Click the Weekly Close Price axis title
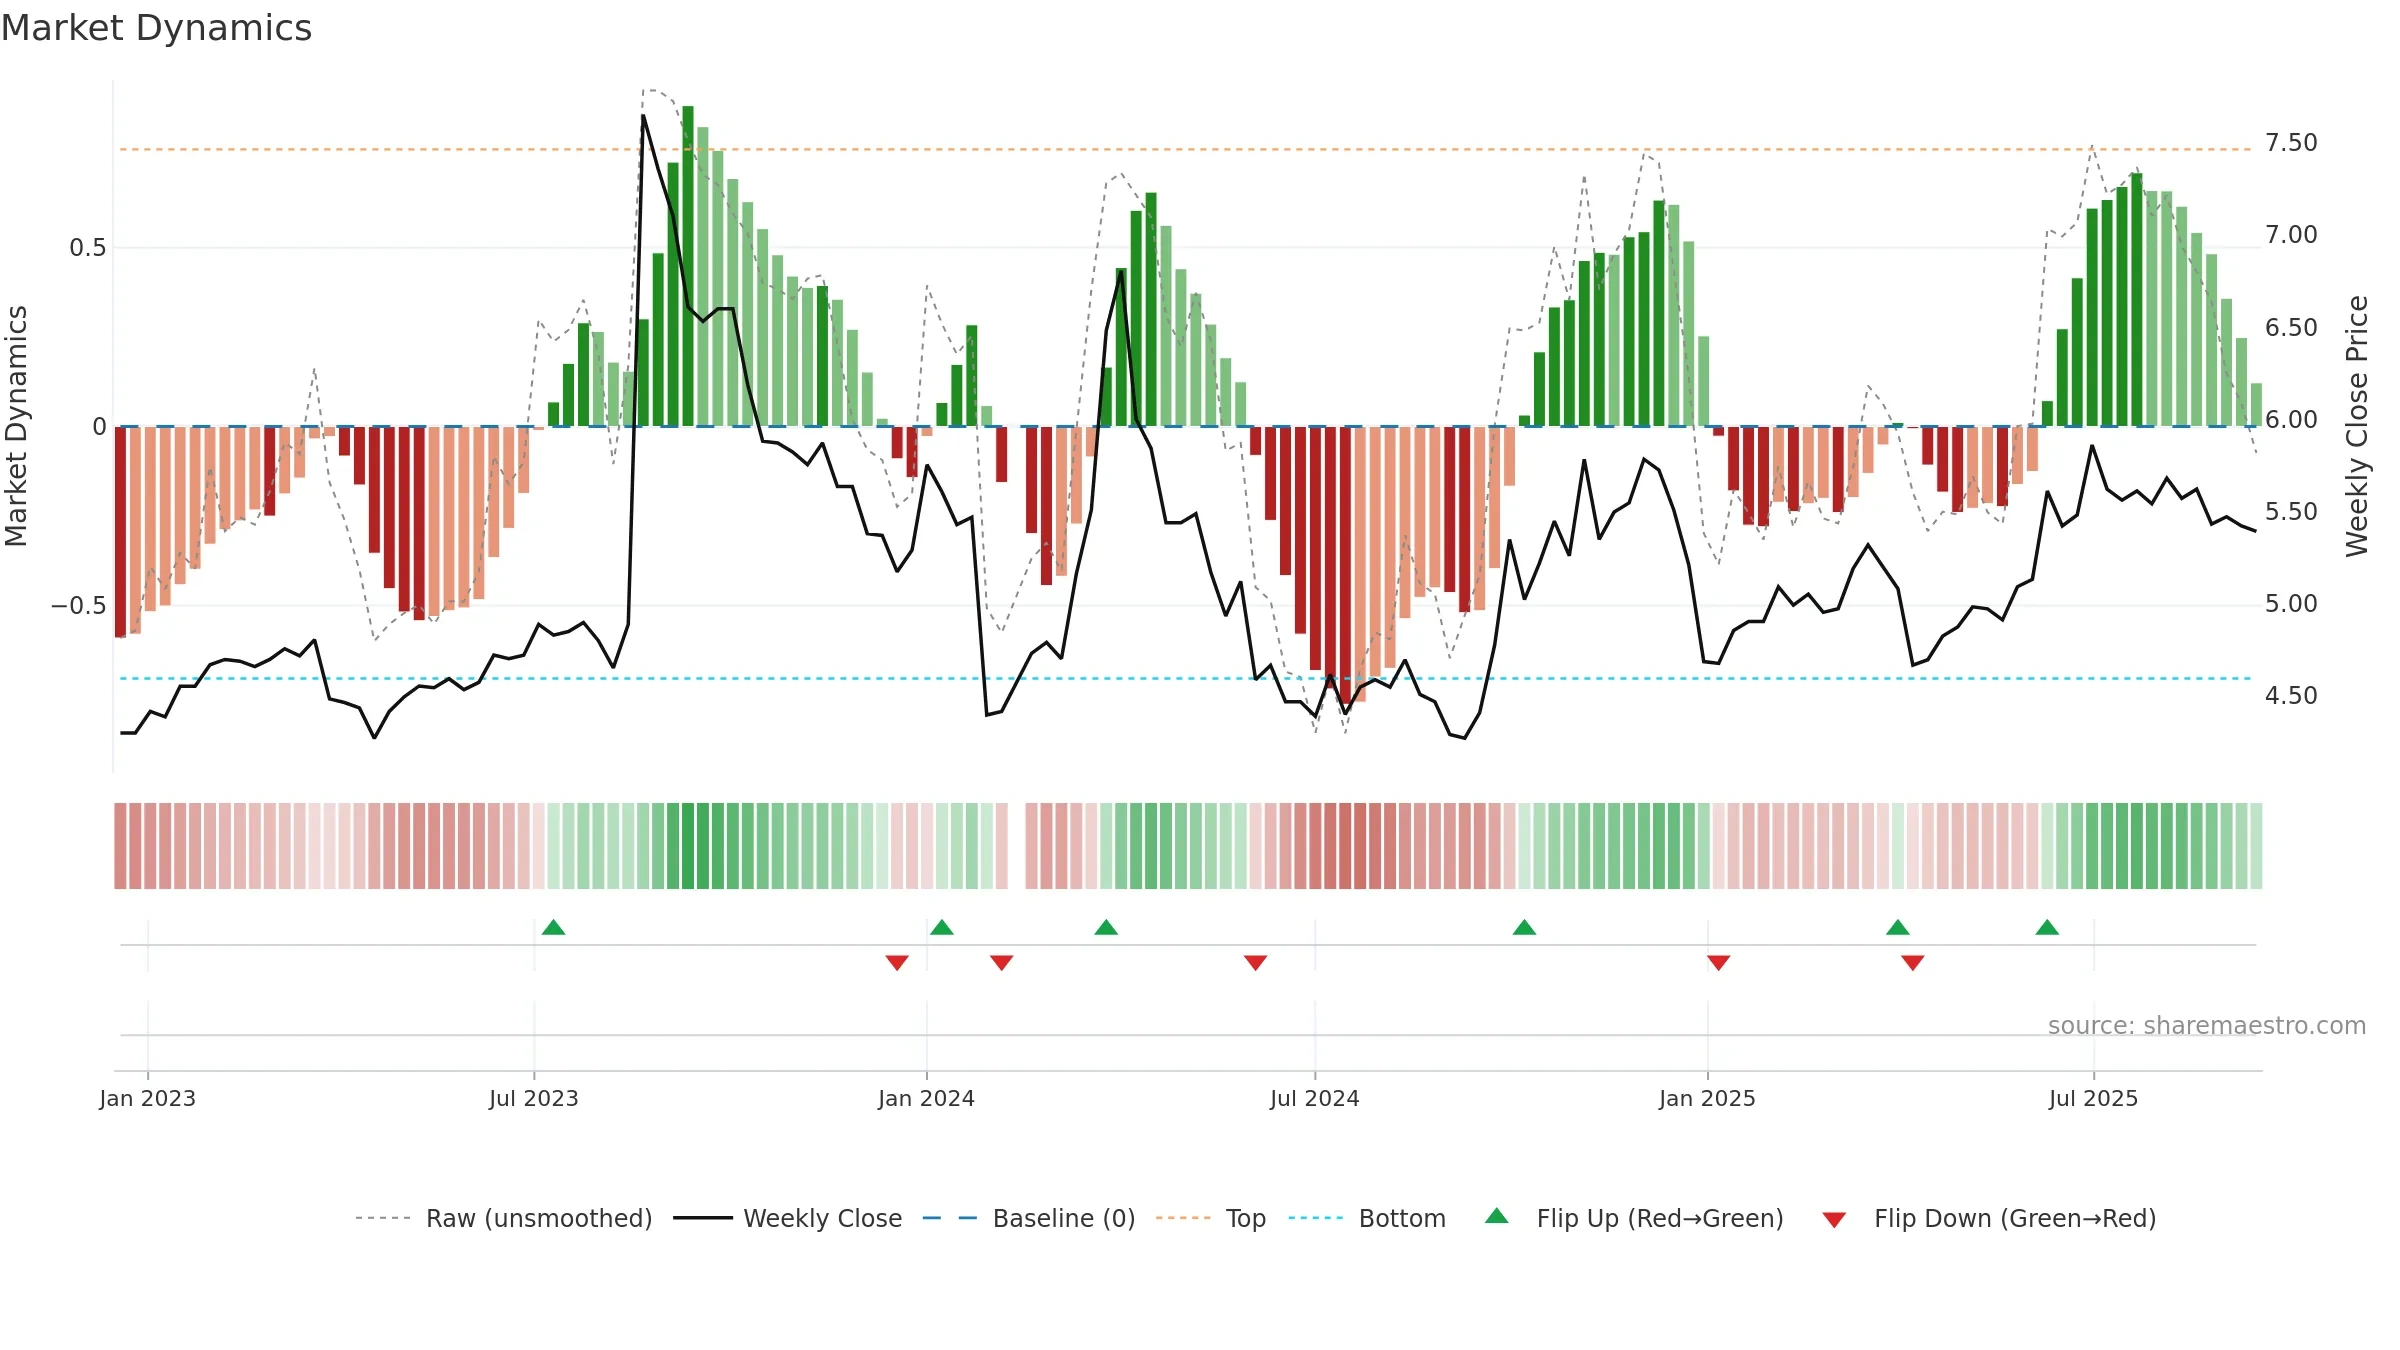Image resolution: width=2400 pixels, height=1350 pixels. [2358, 426]
